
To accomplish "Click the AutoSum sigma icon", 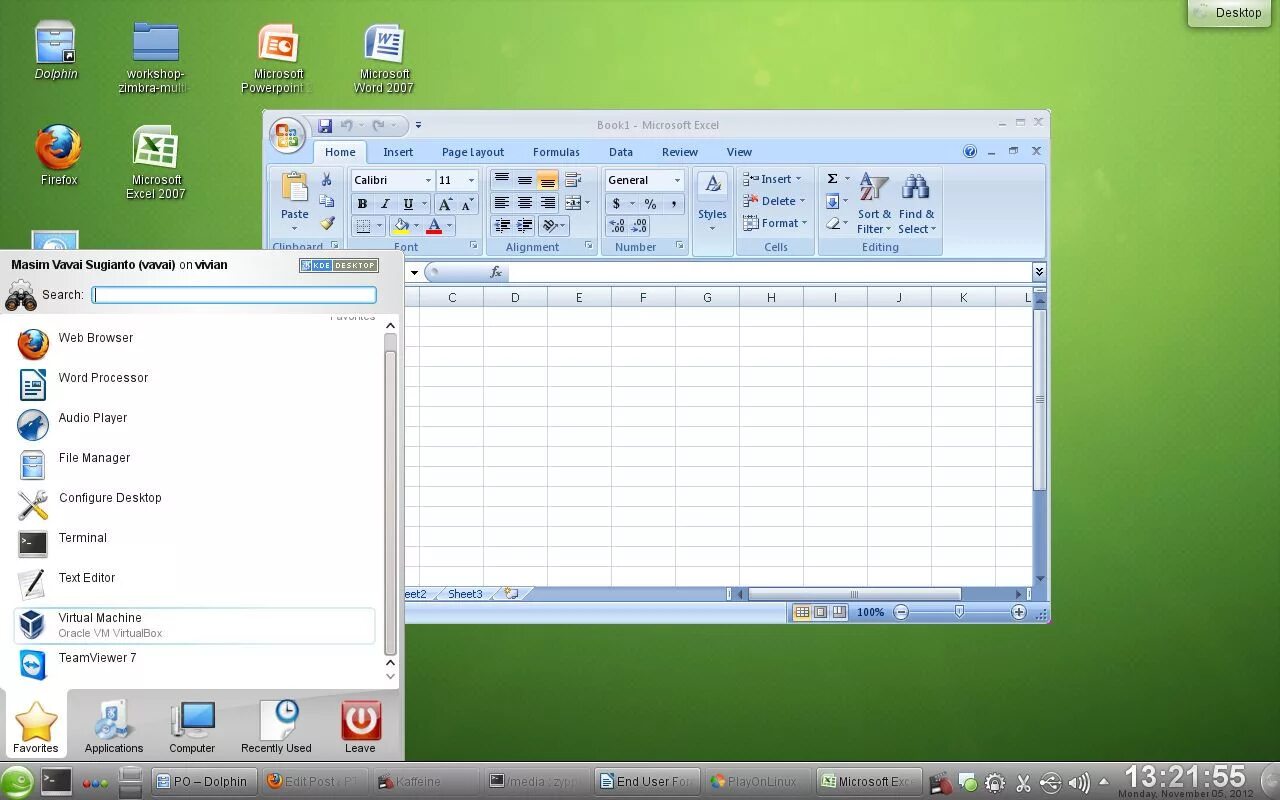I will [832, 179].
